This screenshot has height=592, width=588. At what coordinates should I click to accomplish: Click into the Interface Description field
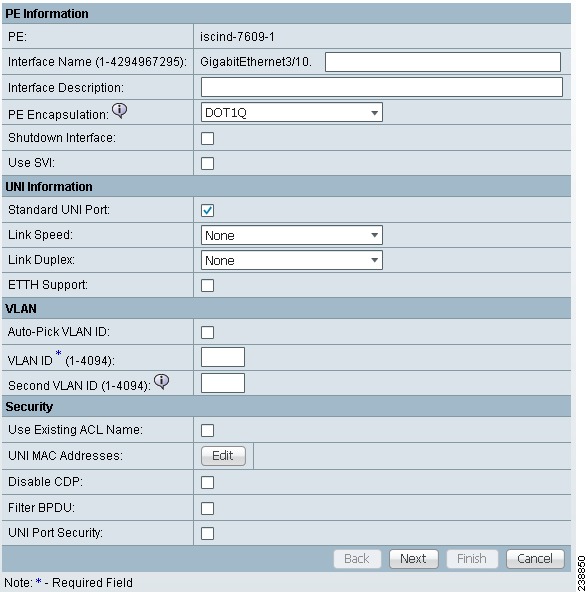382,87
